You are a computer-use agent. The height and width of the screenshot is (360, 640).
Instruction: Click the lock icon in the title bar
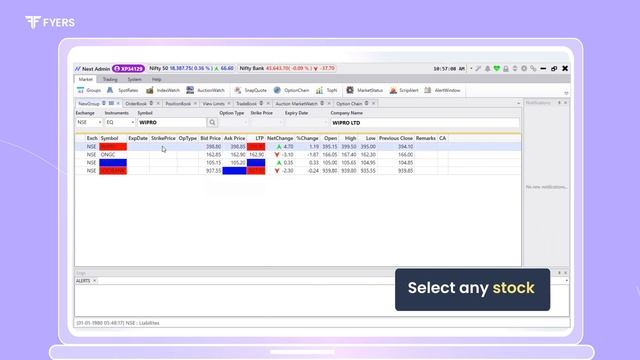[x=506, y=69]
